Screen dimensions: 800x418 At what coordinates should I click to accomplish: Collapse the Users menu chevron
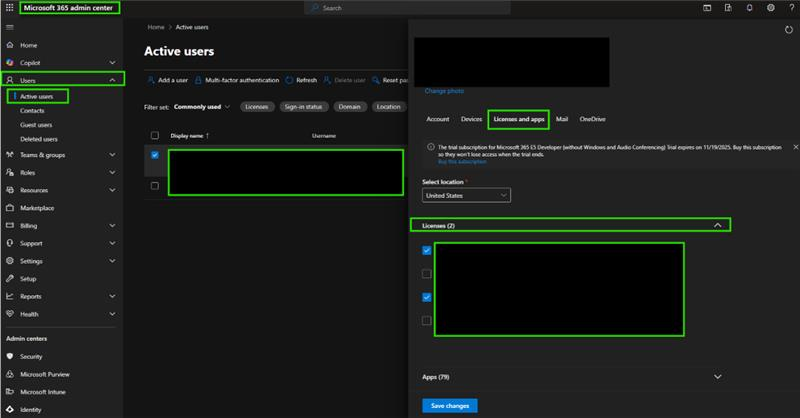pyautogui.click(x=112, y=80)
